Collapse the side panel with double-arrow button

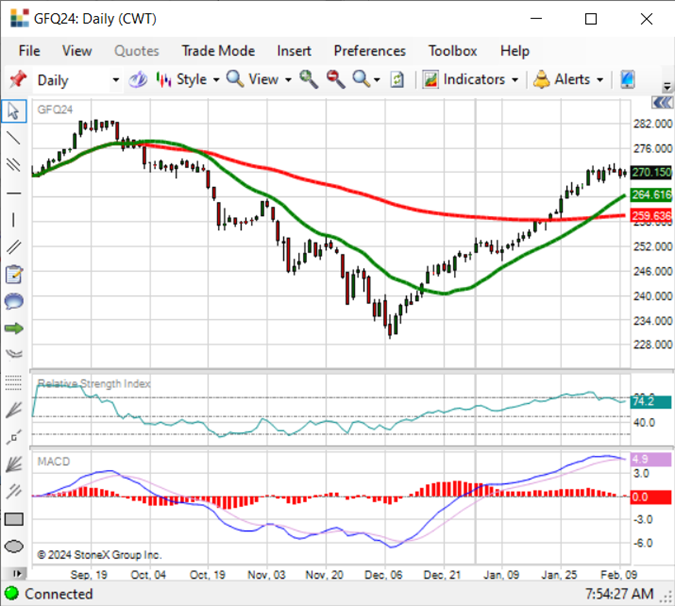coord(661,102)
